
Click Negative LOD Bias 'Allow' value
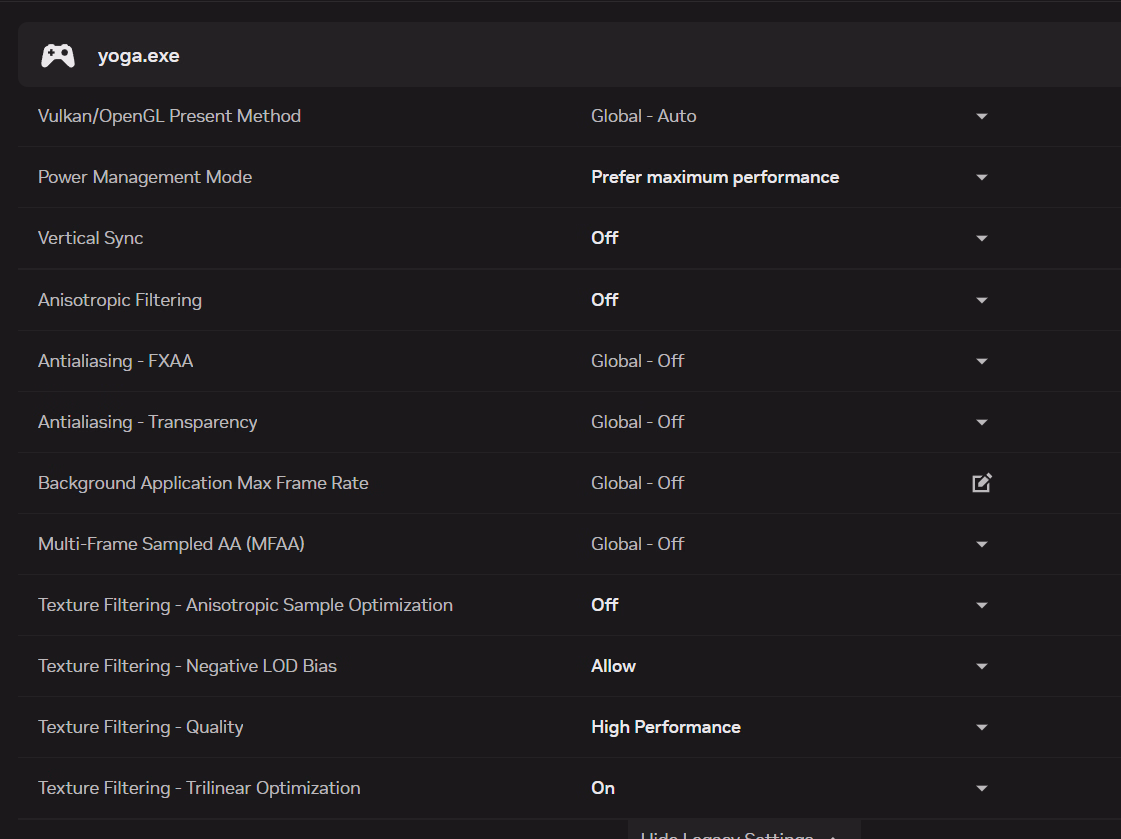(613, 666)
